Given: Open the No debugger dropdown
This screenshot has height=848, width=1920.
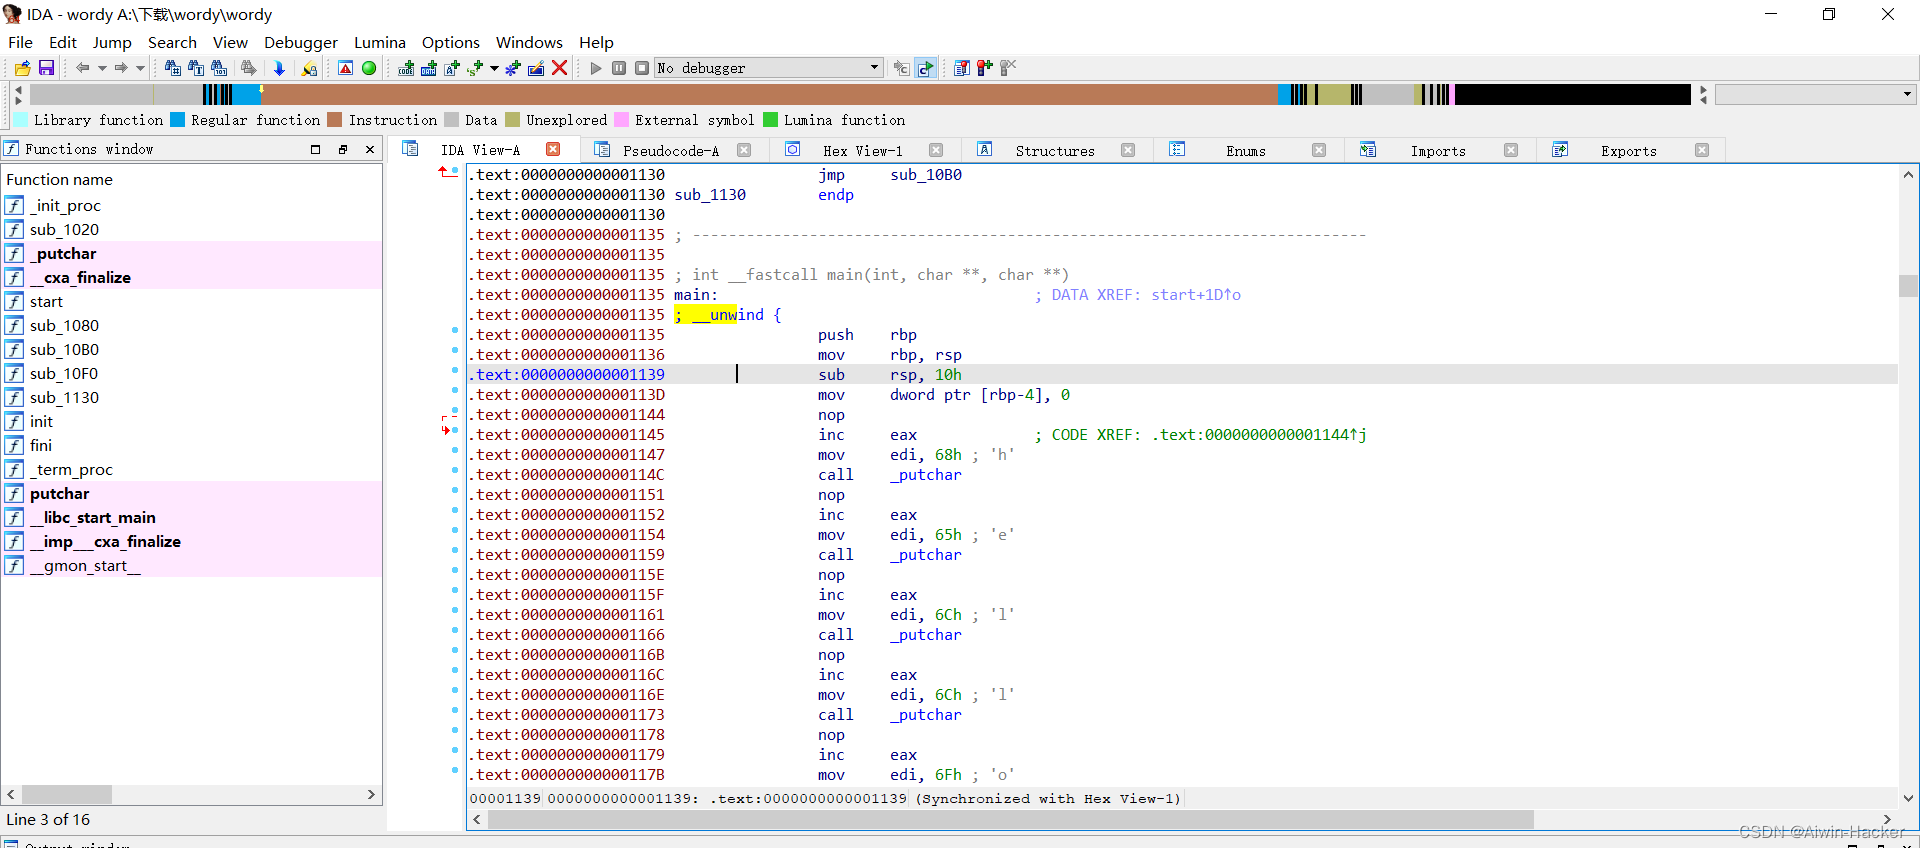Looking at the screenshot, I should 768,68.
